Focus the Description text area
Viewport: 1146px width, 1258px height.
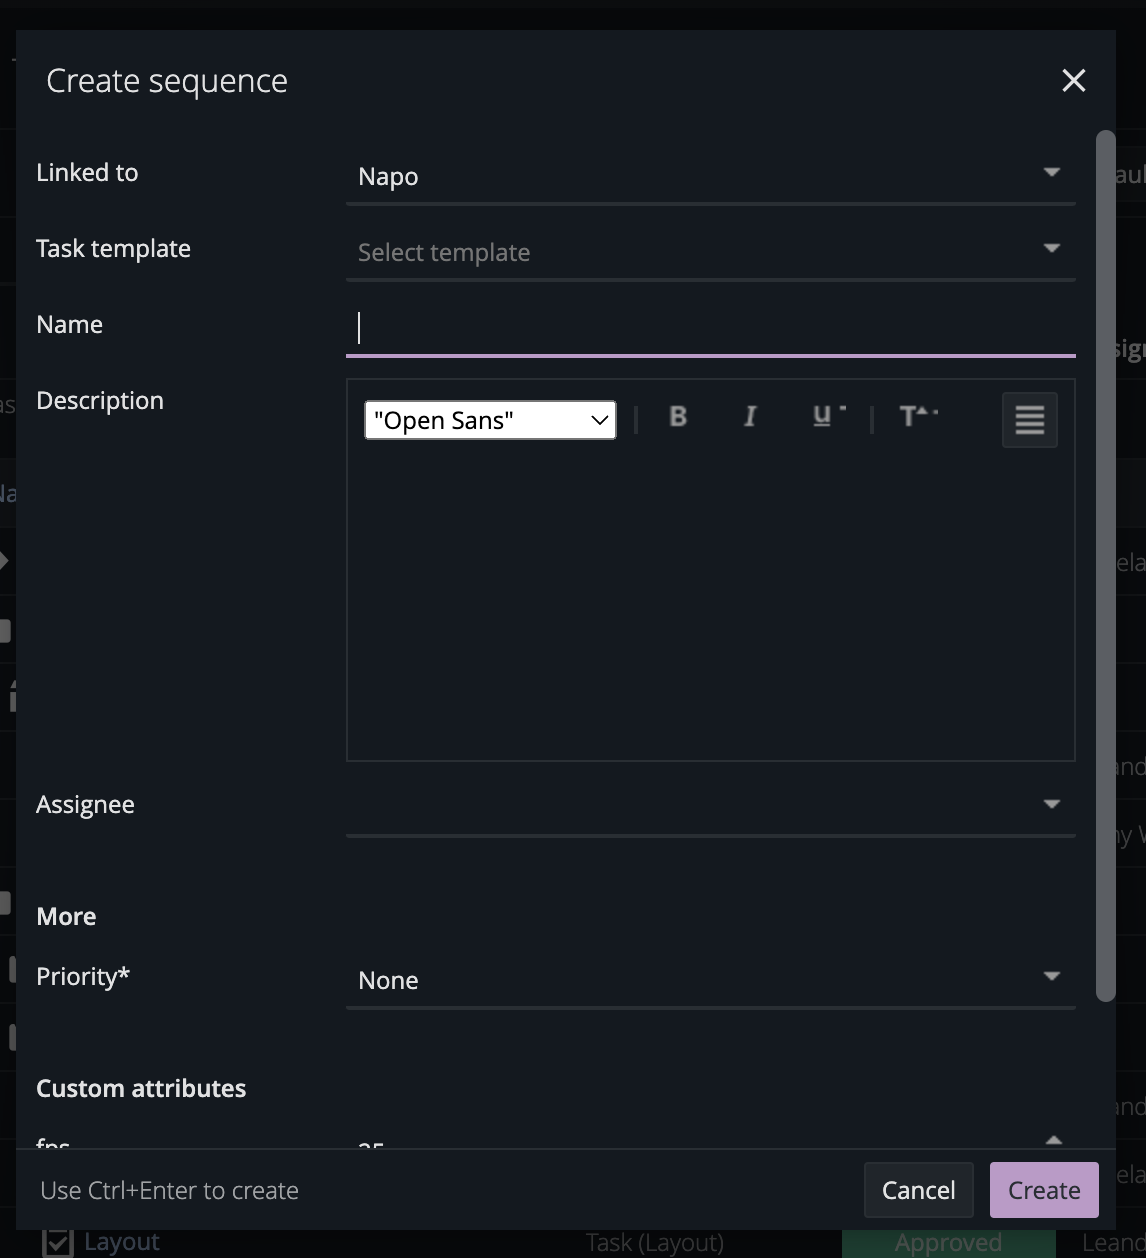tap(710, 600)
